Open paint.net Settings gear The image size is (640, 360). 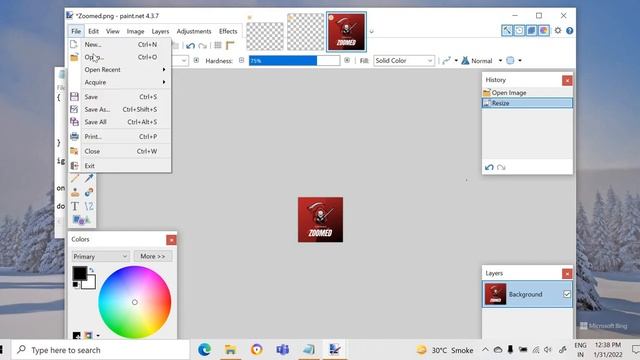click(558, 31)
